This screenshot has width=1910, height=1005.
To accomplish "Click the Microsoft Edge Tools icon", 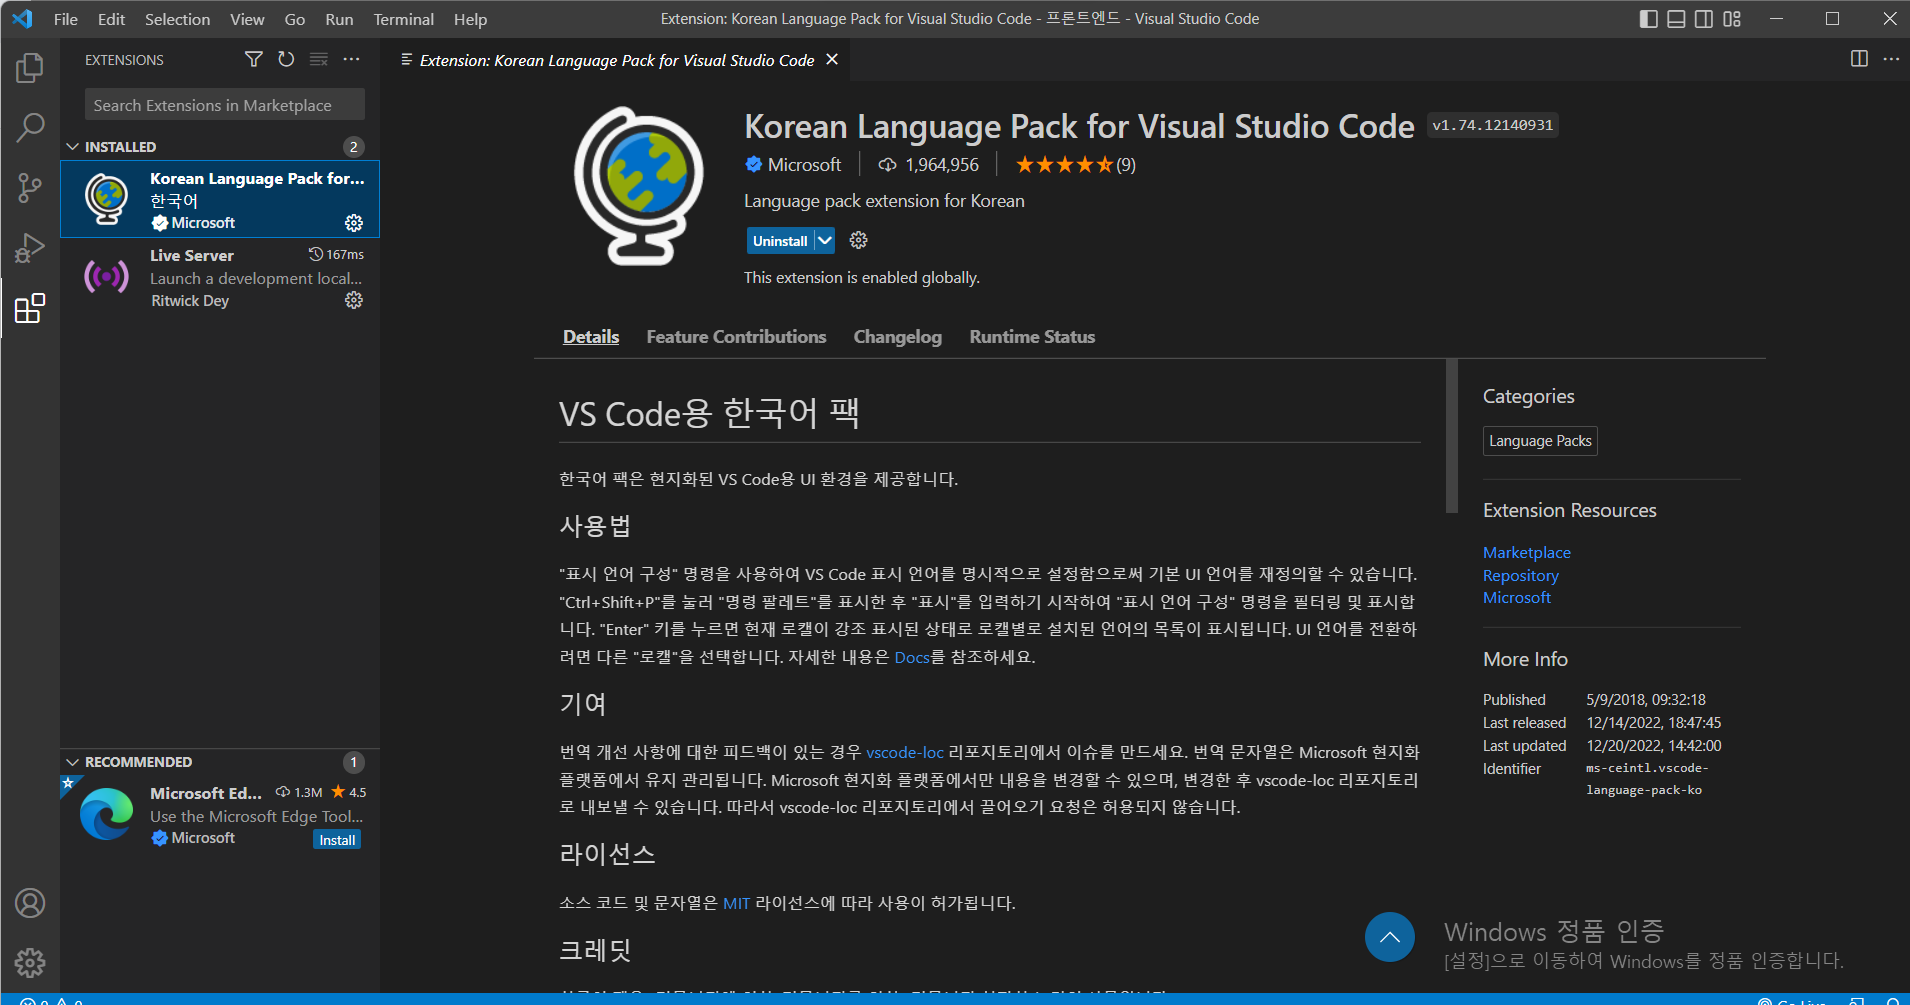I will (x=106, y=814).
